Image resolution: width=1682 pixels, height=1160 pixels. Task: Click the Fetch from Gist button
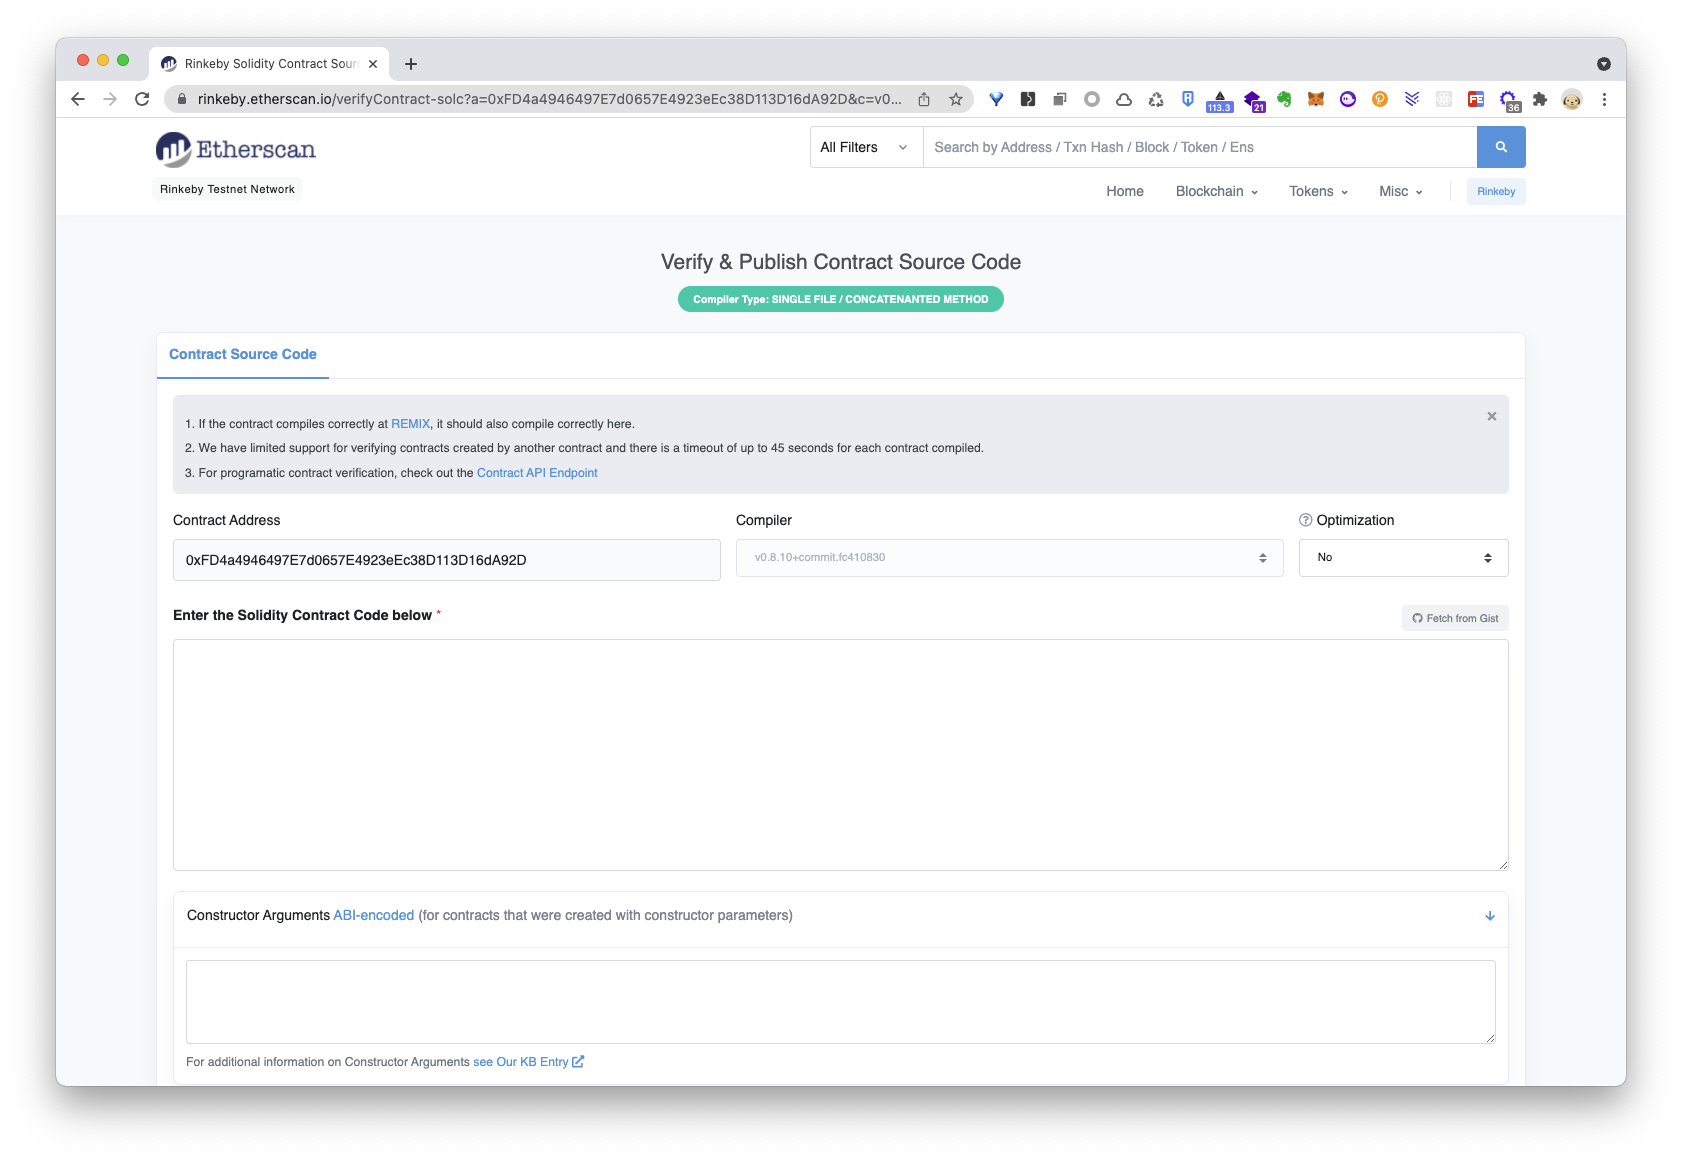click(x=1455, y=618)
